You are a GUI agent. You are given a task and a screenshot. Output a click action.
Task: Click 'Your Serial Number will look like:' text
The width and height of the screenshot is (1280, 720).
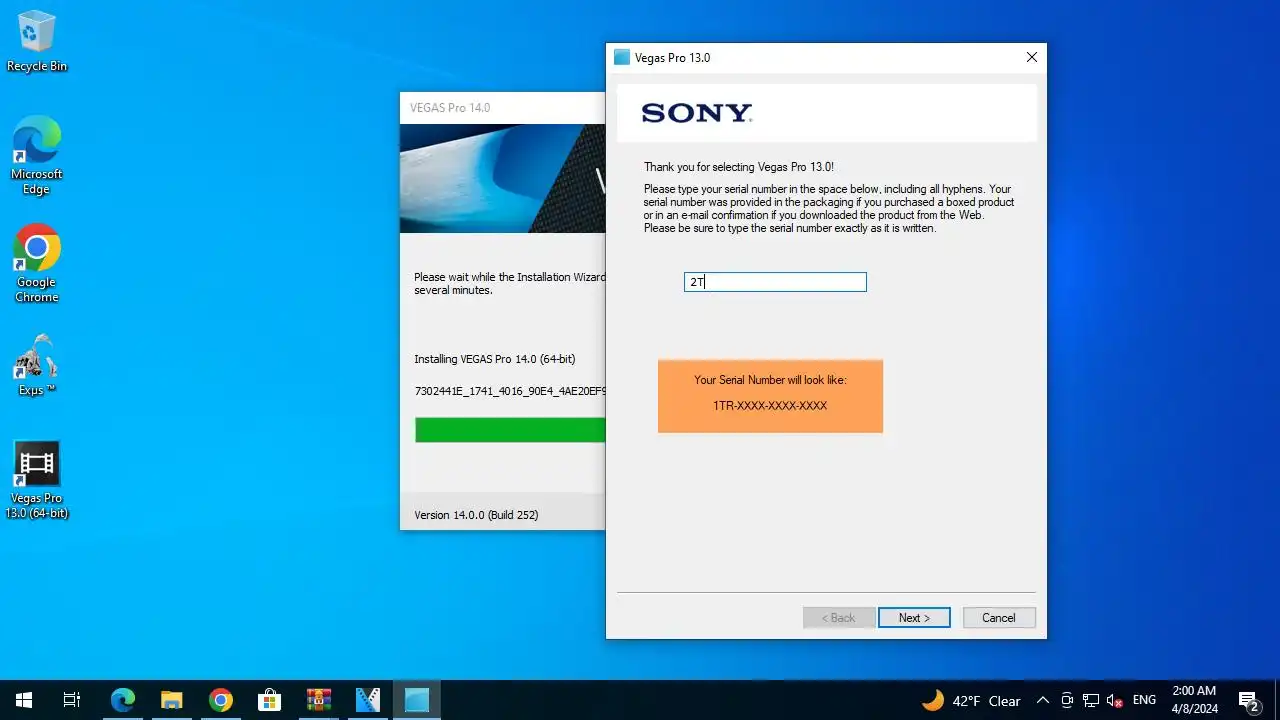coord(770,380)
